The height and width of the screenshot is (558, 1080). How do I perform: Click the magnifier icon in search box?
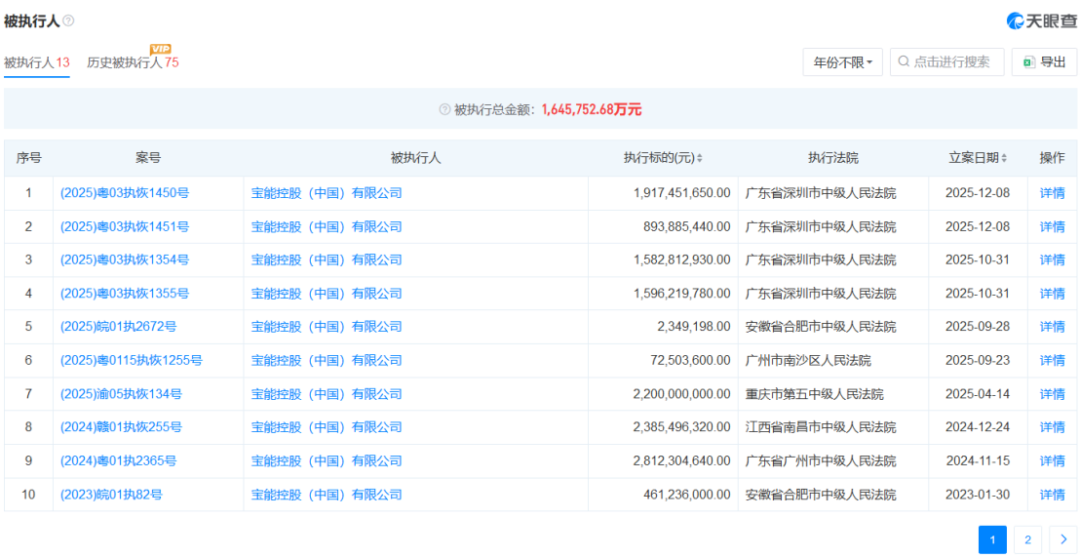click(x=904, y=62)
